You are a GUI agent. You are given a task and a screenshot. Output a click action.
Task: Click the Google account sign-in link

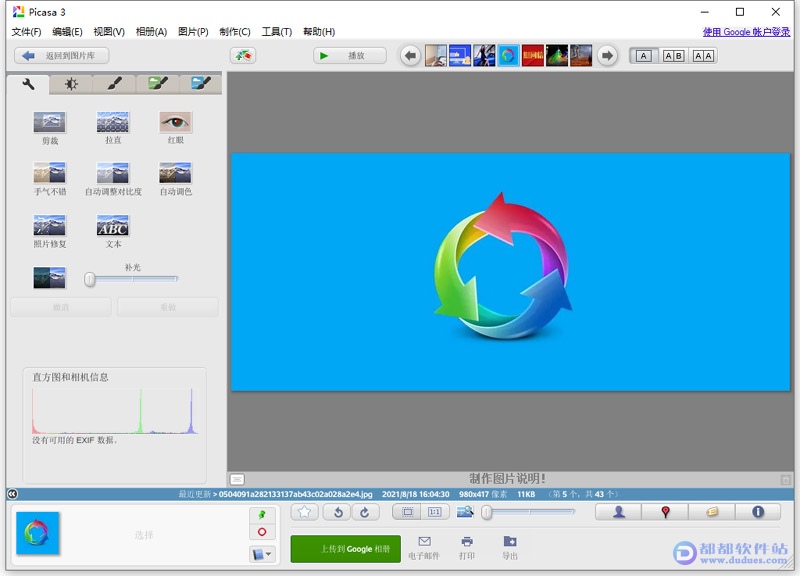point(746,32)
